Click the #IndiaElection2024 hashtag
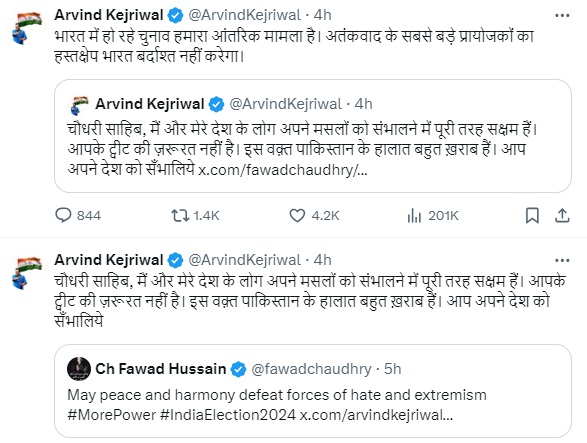This screenshot has width=587, height=443. [228, 415]
